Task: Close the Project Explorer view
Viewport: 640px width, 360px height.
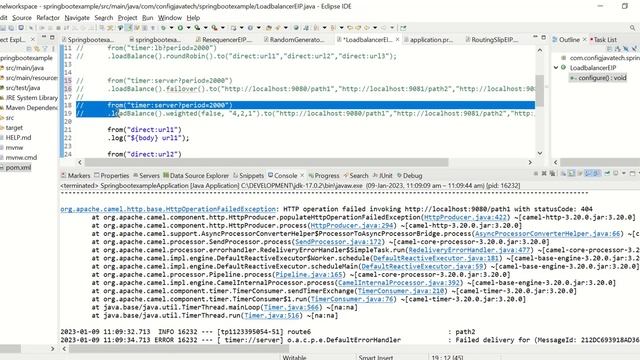Action: click(33, 39)
